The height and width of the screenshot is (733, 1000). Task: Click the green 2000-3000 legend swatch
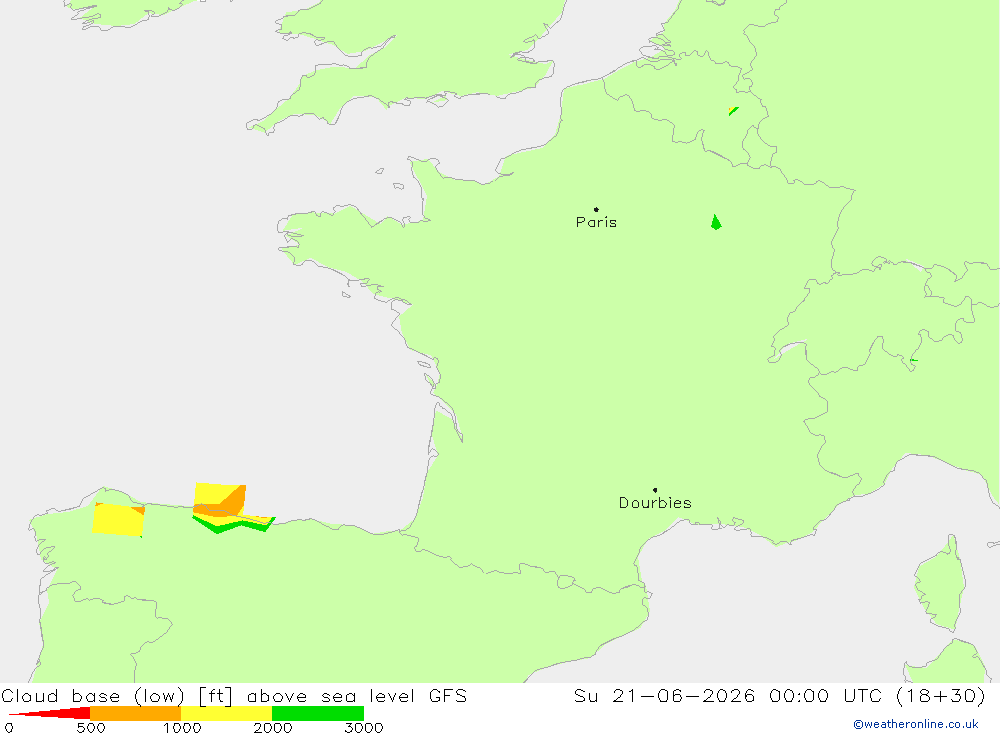coord(318,713)
